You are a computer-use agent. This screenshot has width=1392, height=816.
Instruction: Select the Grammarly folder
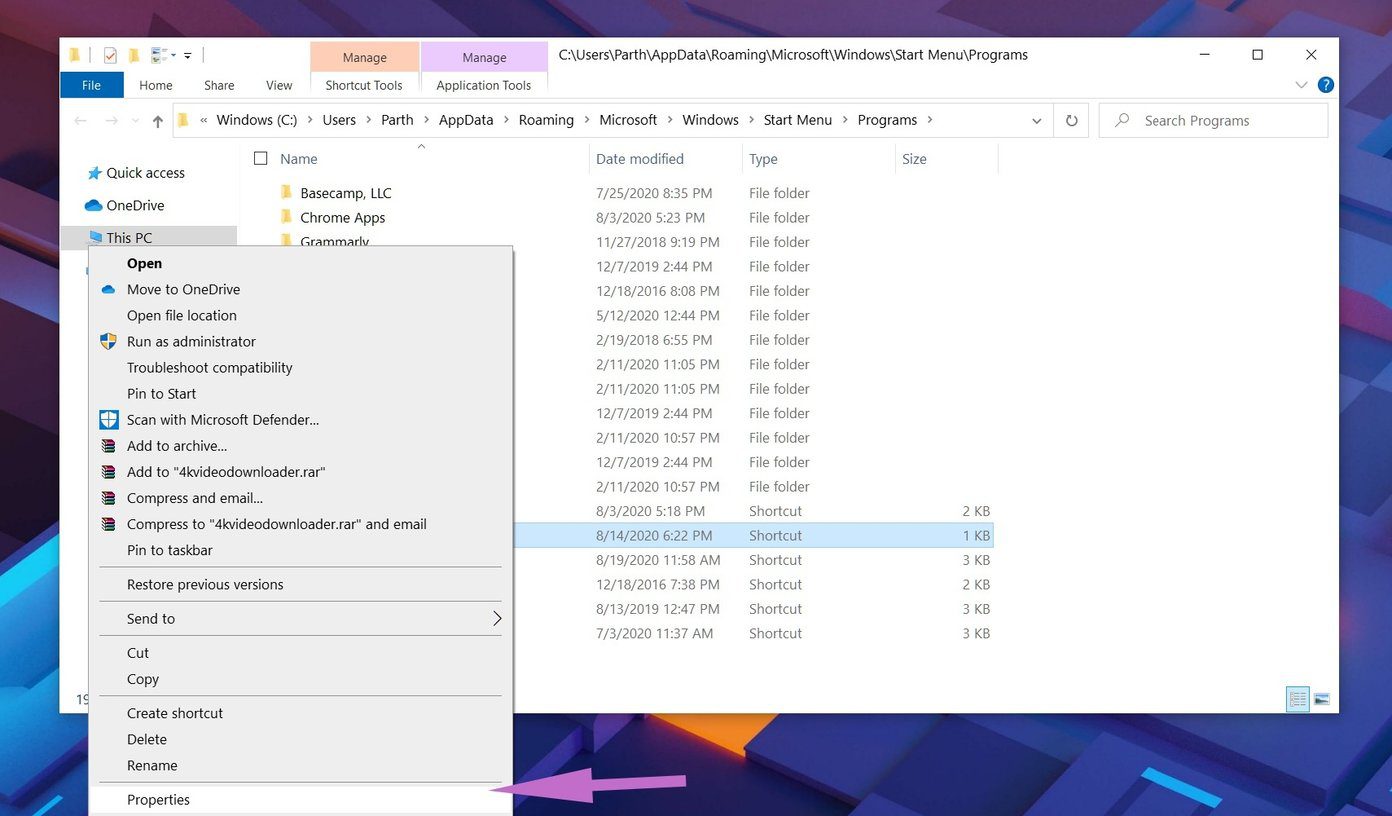point(334,241)
